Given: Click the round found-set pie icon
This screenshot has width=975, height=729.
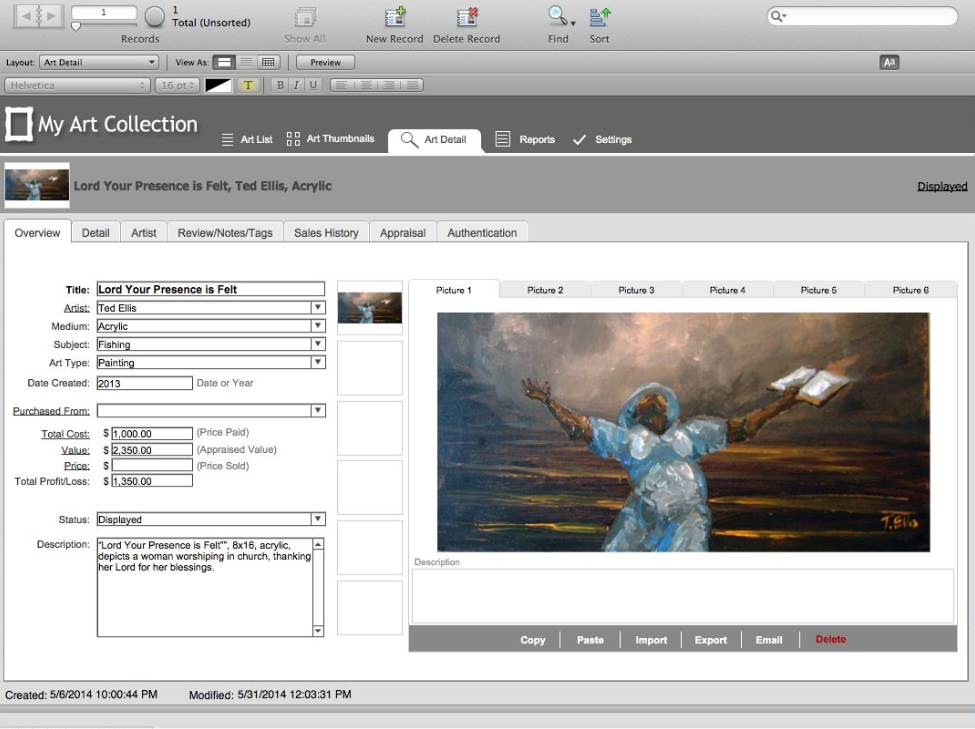Looking at the screenshot, I should [154, 17].
